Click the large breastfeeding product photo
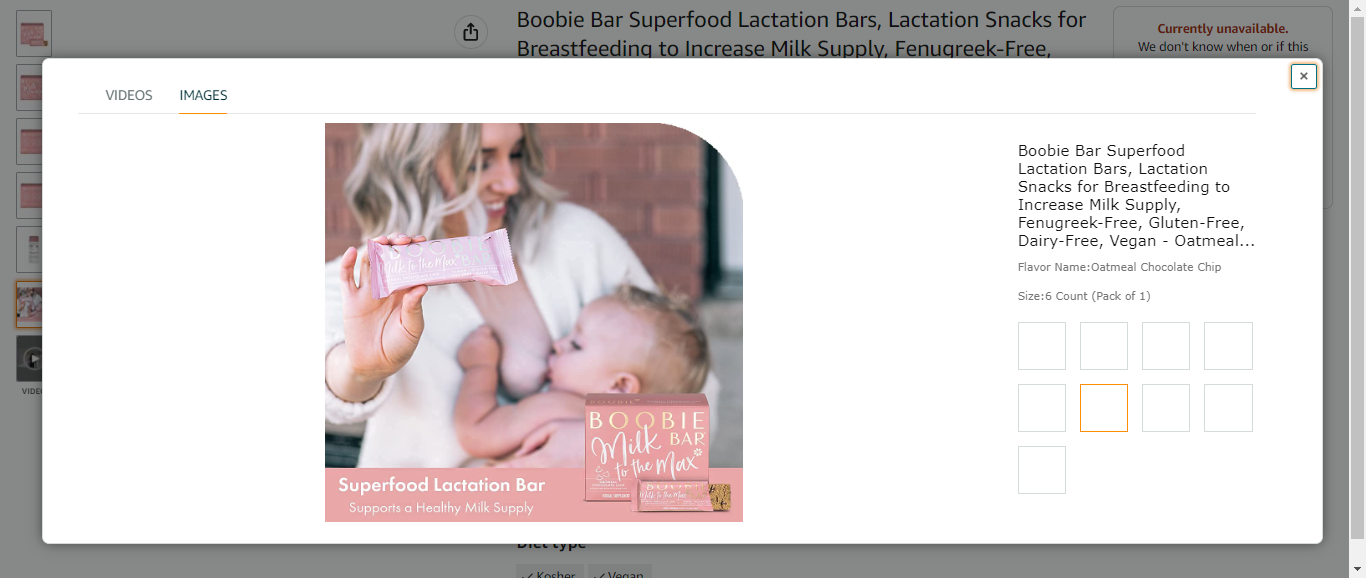This screenshot has width=1366, height=578. click(x=533, y=322)
